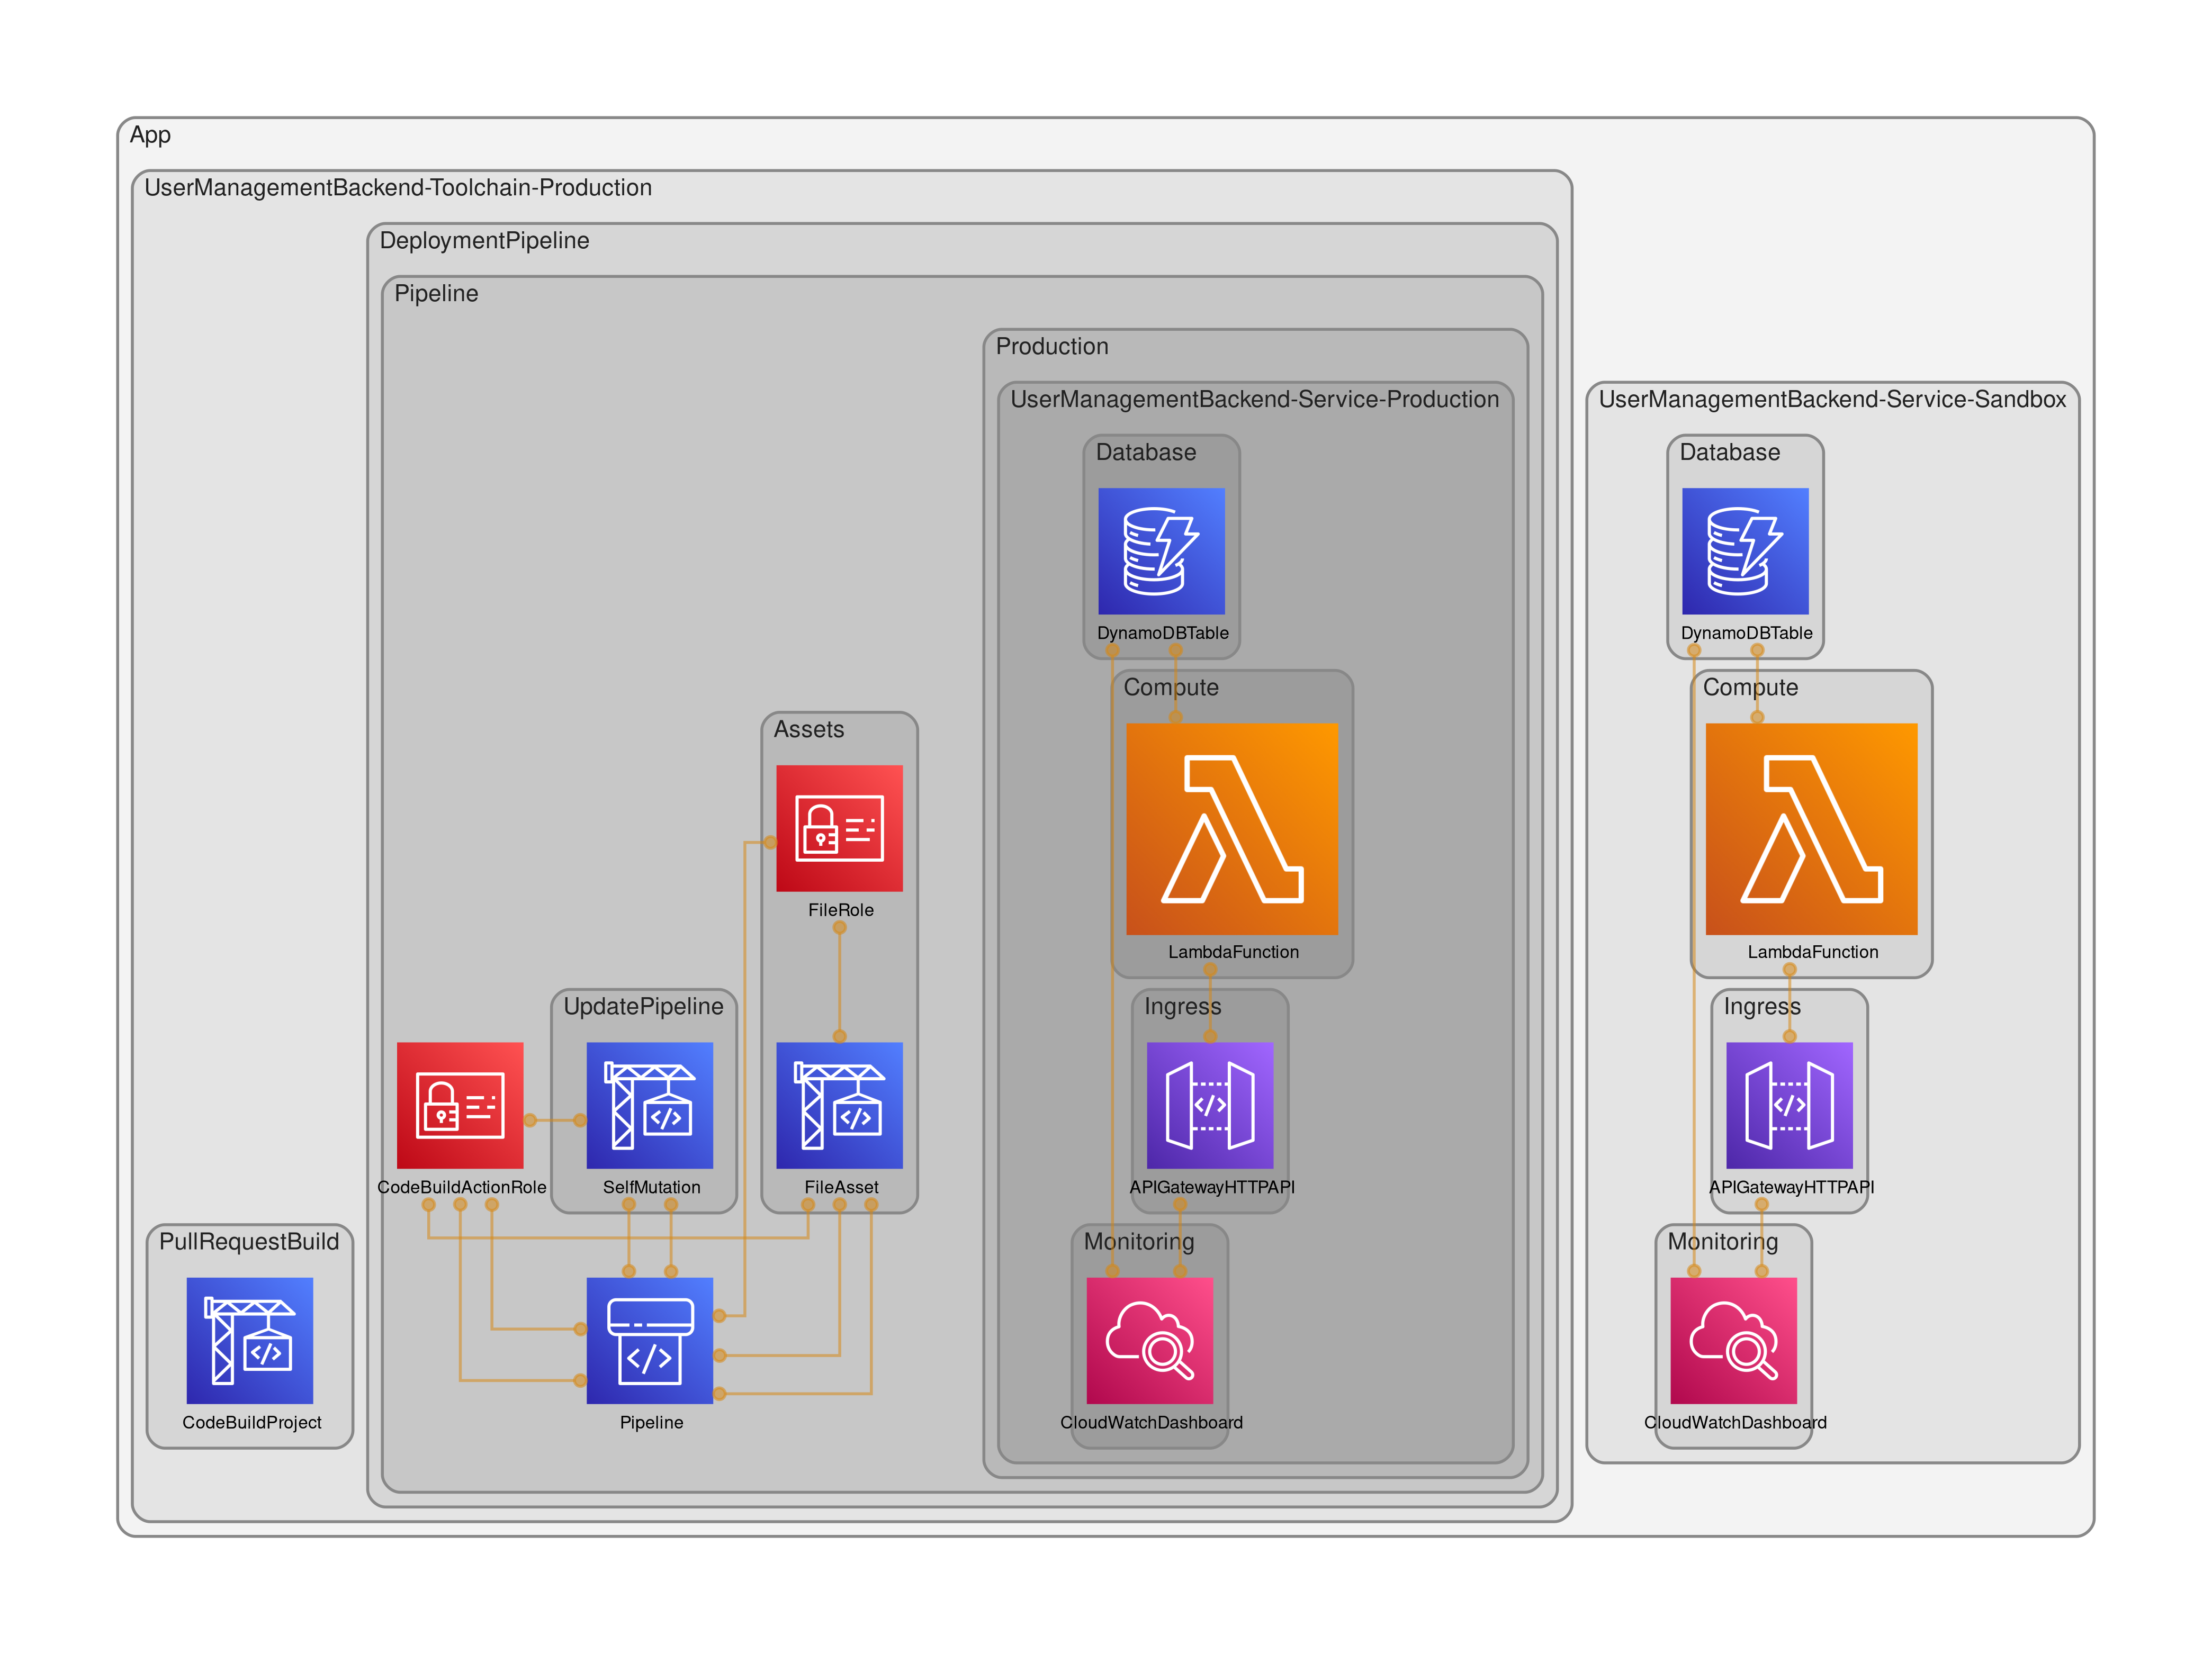Select the FileRole IAM role icon
Screen dimensions: 2212x1654
[839, 828]
